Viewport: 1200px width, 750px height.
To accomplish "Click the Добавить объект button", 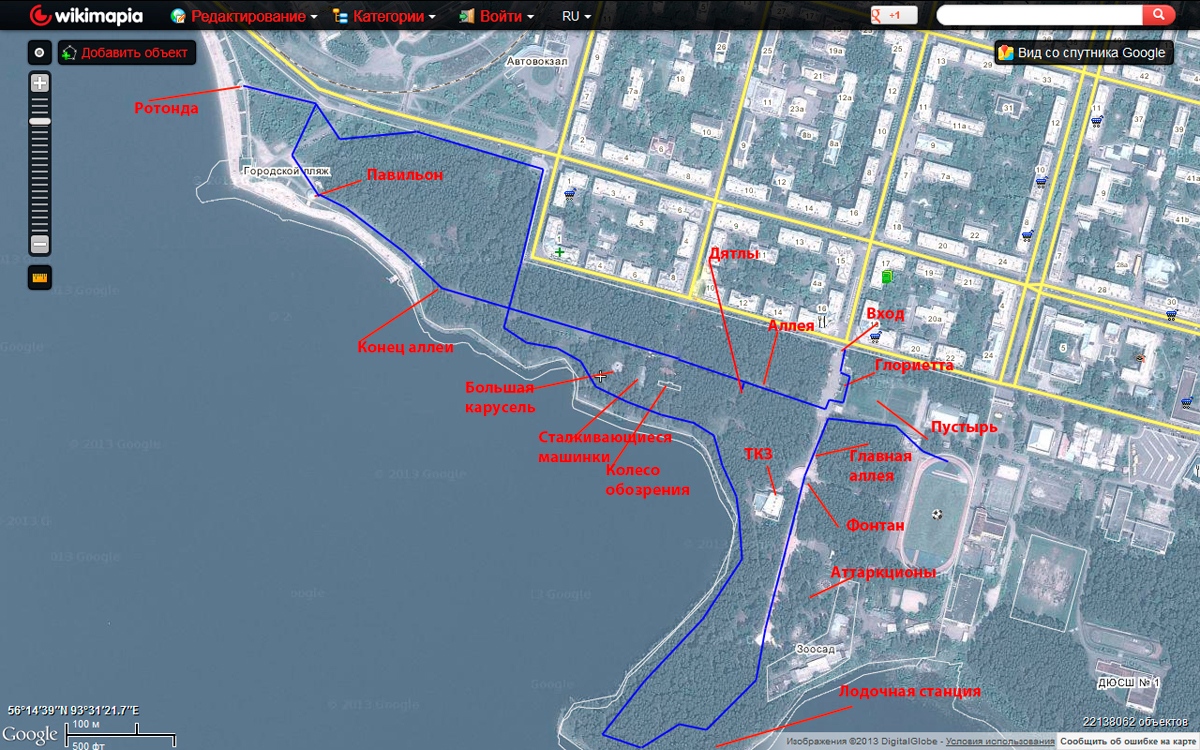I will 126,52.
